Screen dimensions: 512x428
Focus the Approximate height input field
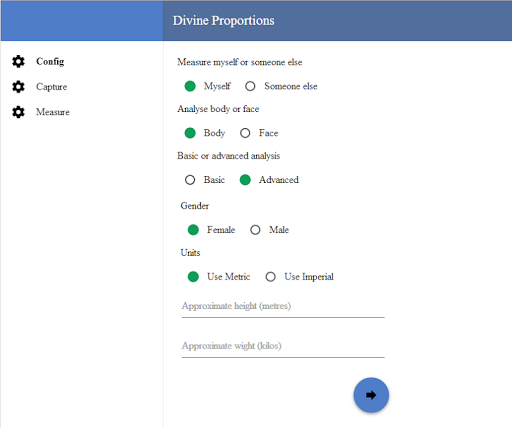point(283,307)
